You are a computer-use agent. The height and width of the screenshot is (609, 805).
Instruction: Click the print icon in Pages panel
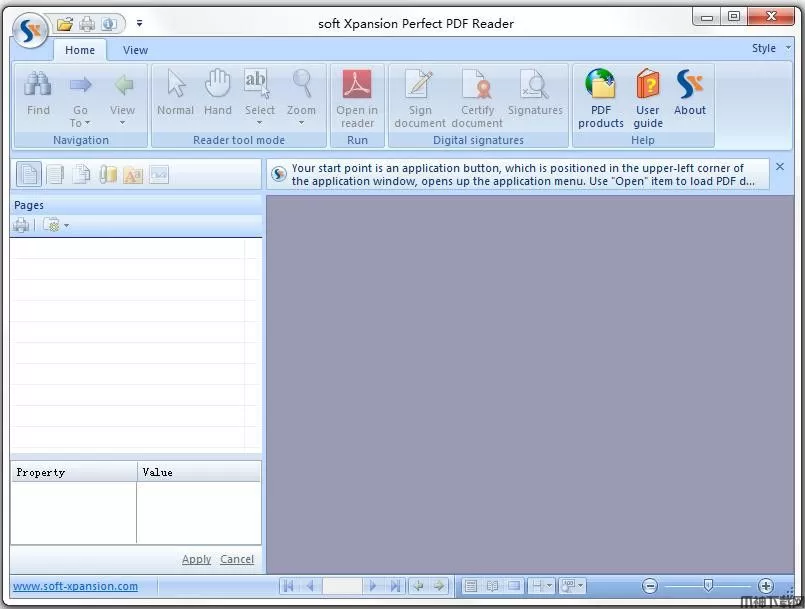click(x=22, y=225)
